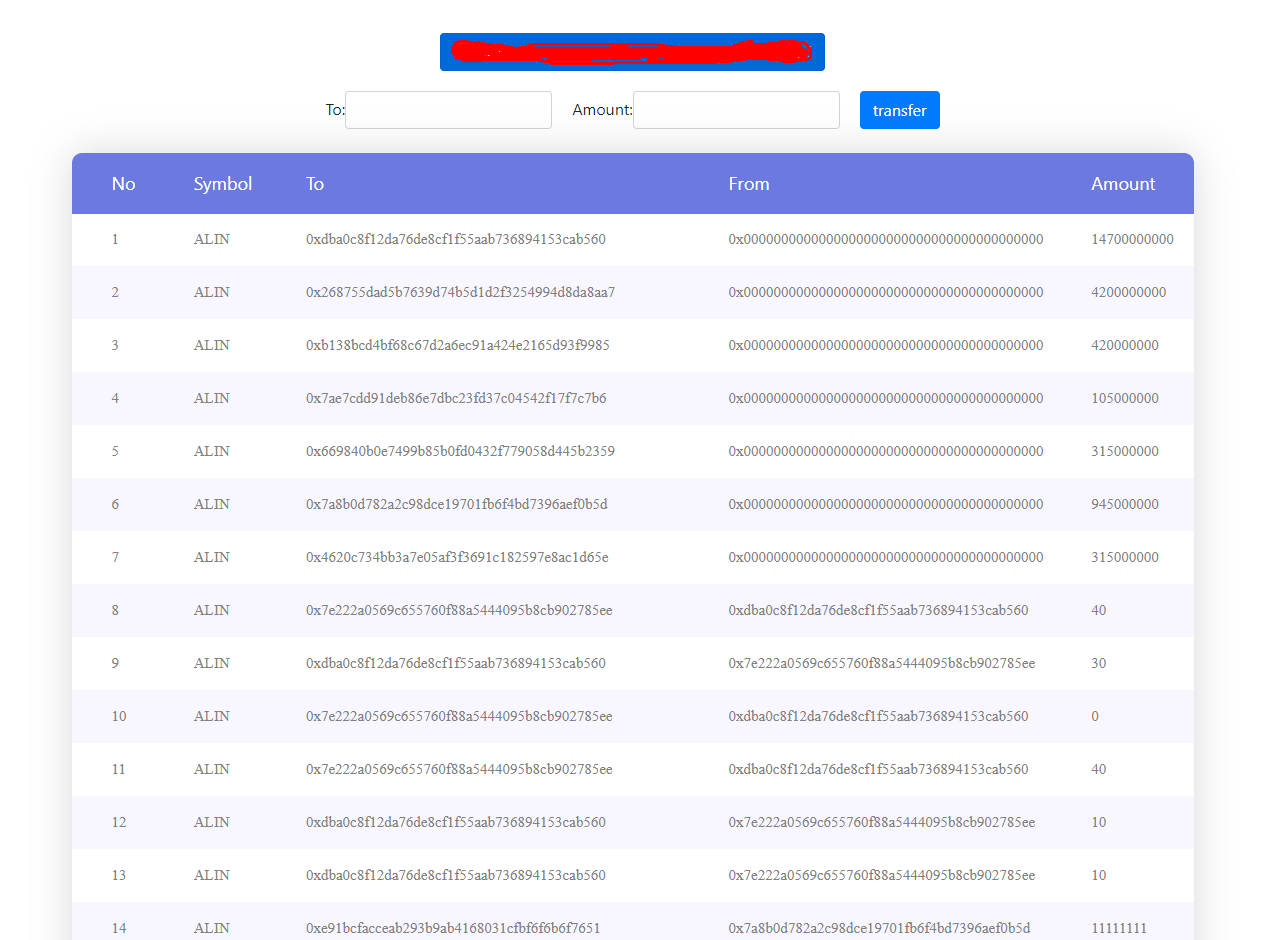Viewport: 1266px width, 940px height.
Task: Click the To address input field
Action: [448, 110]
